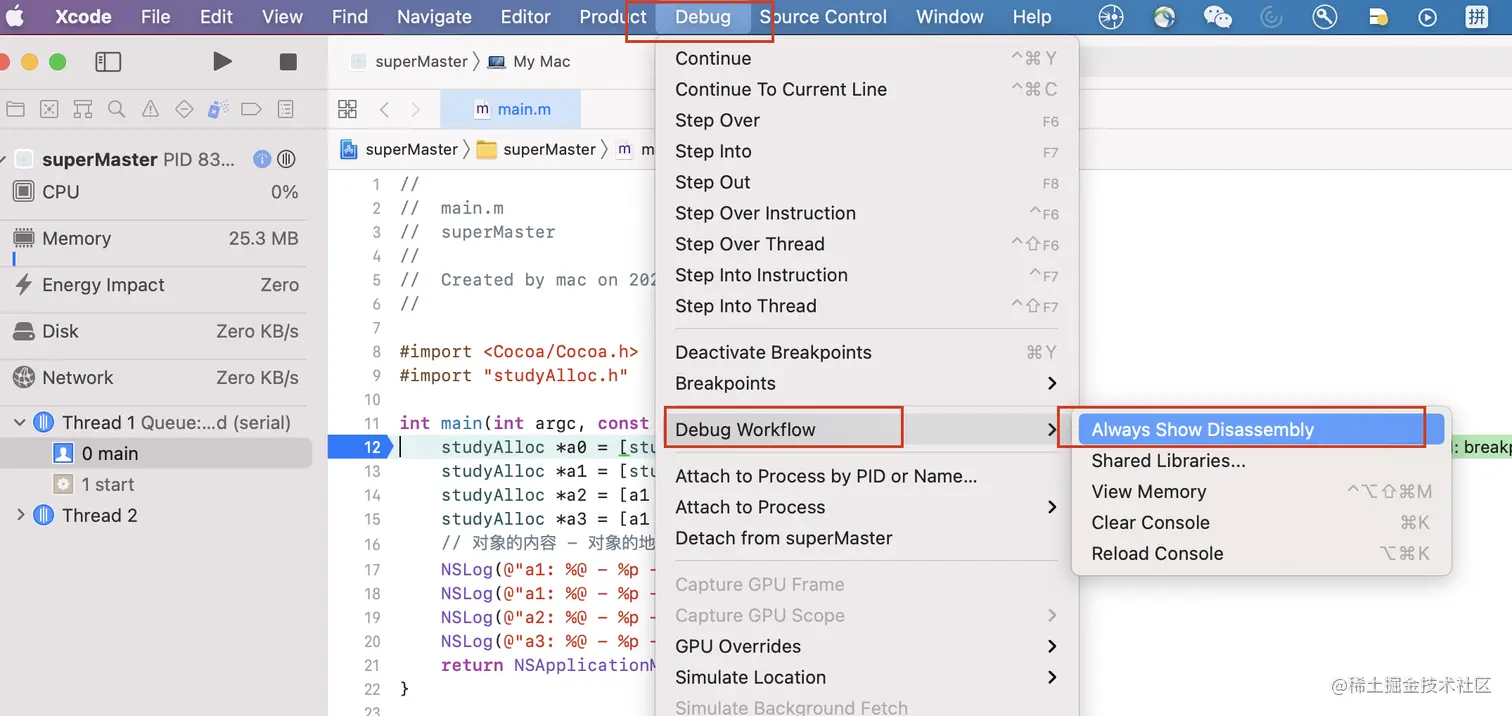This screenshot has height=716, width=1512.
Task: Open the find navigator magnifier icon
Action: tap(116, 109)
